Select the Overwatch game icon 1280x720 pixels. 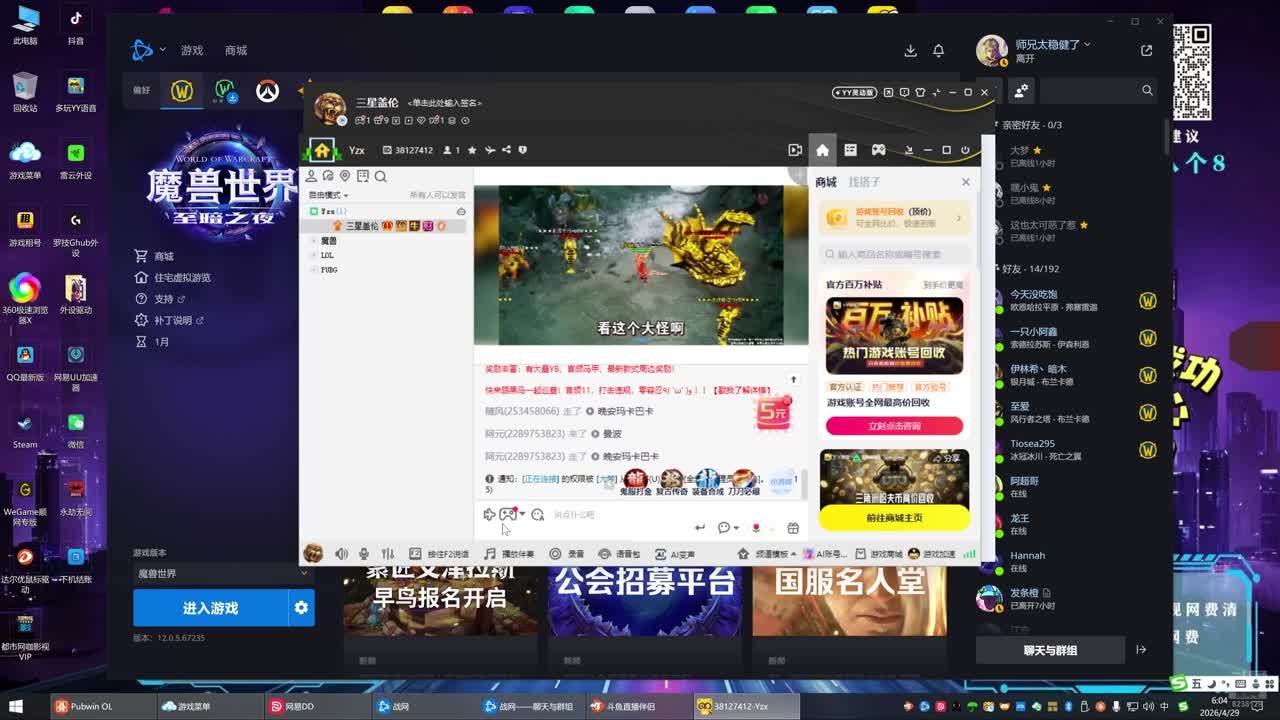point(267,91)
